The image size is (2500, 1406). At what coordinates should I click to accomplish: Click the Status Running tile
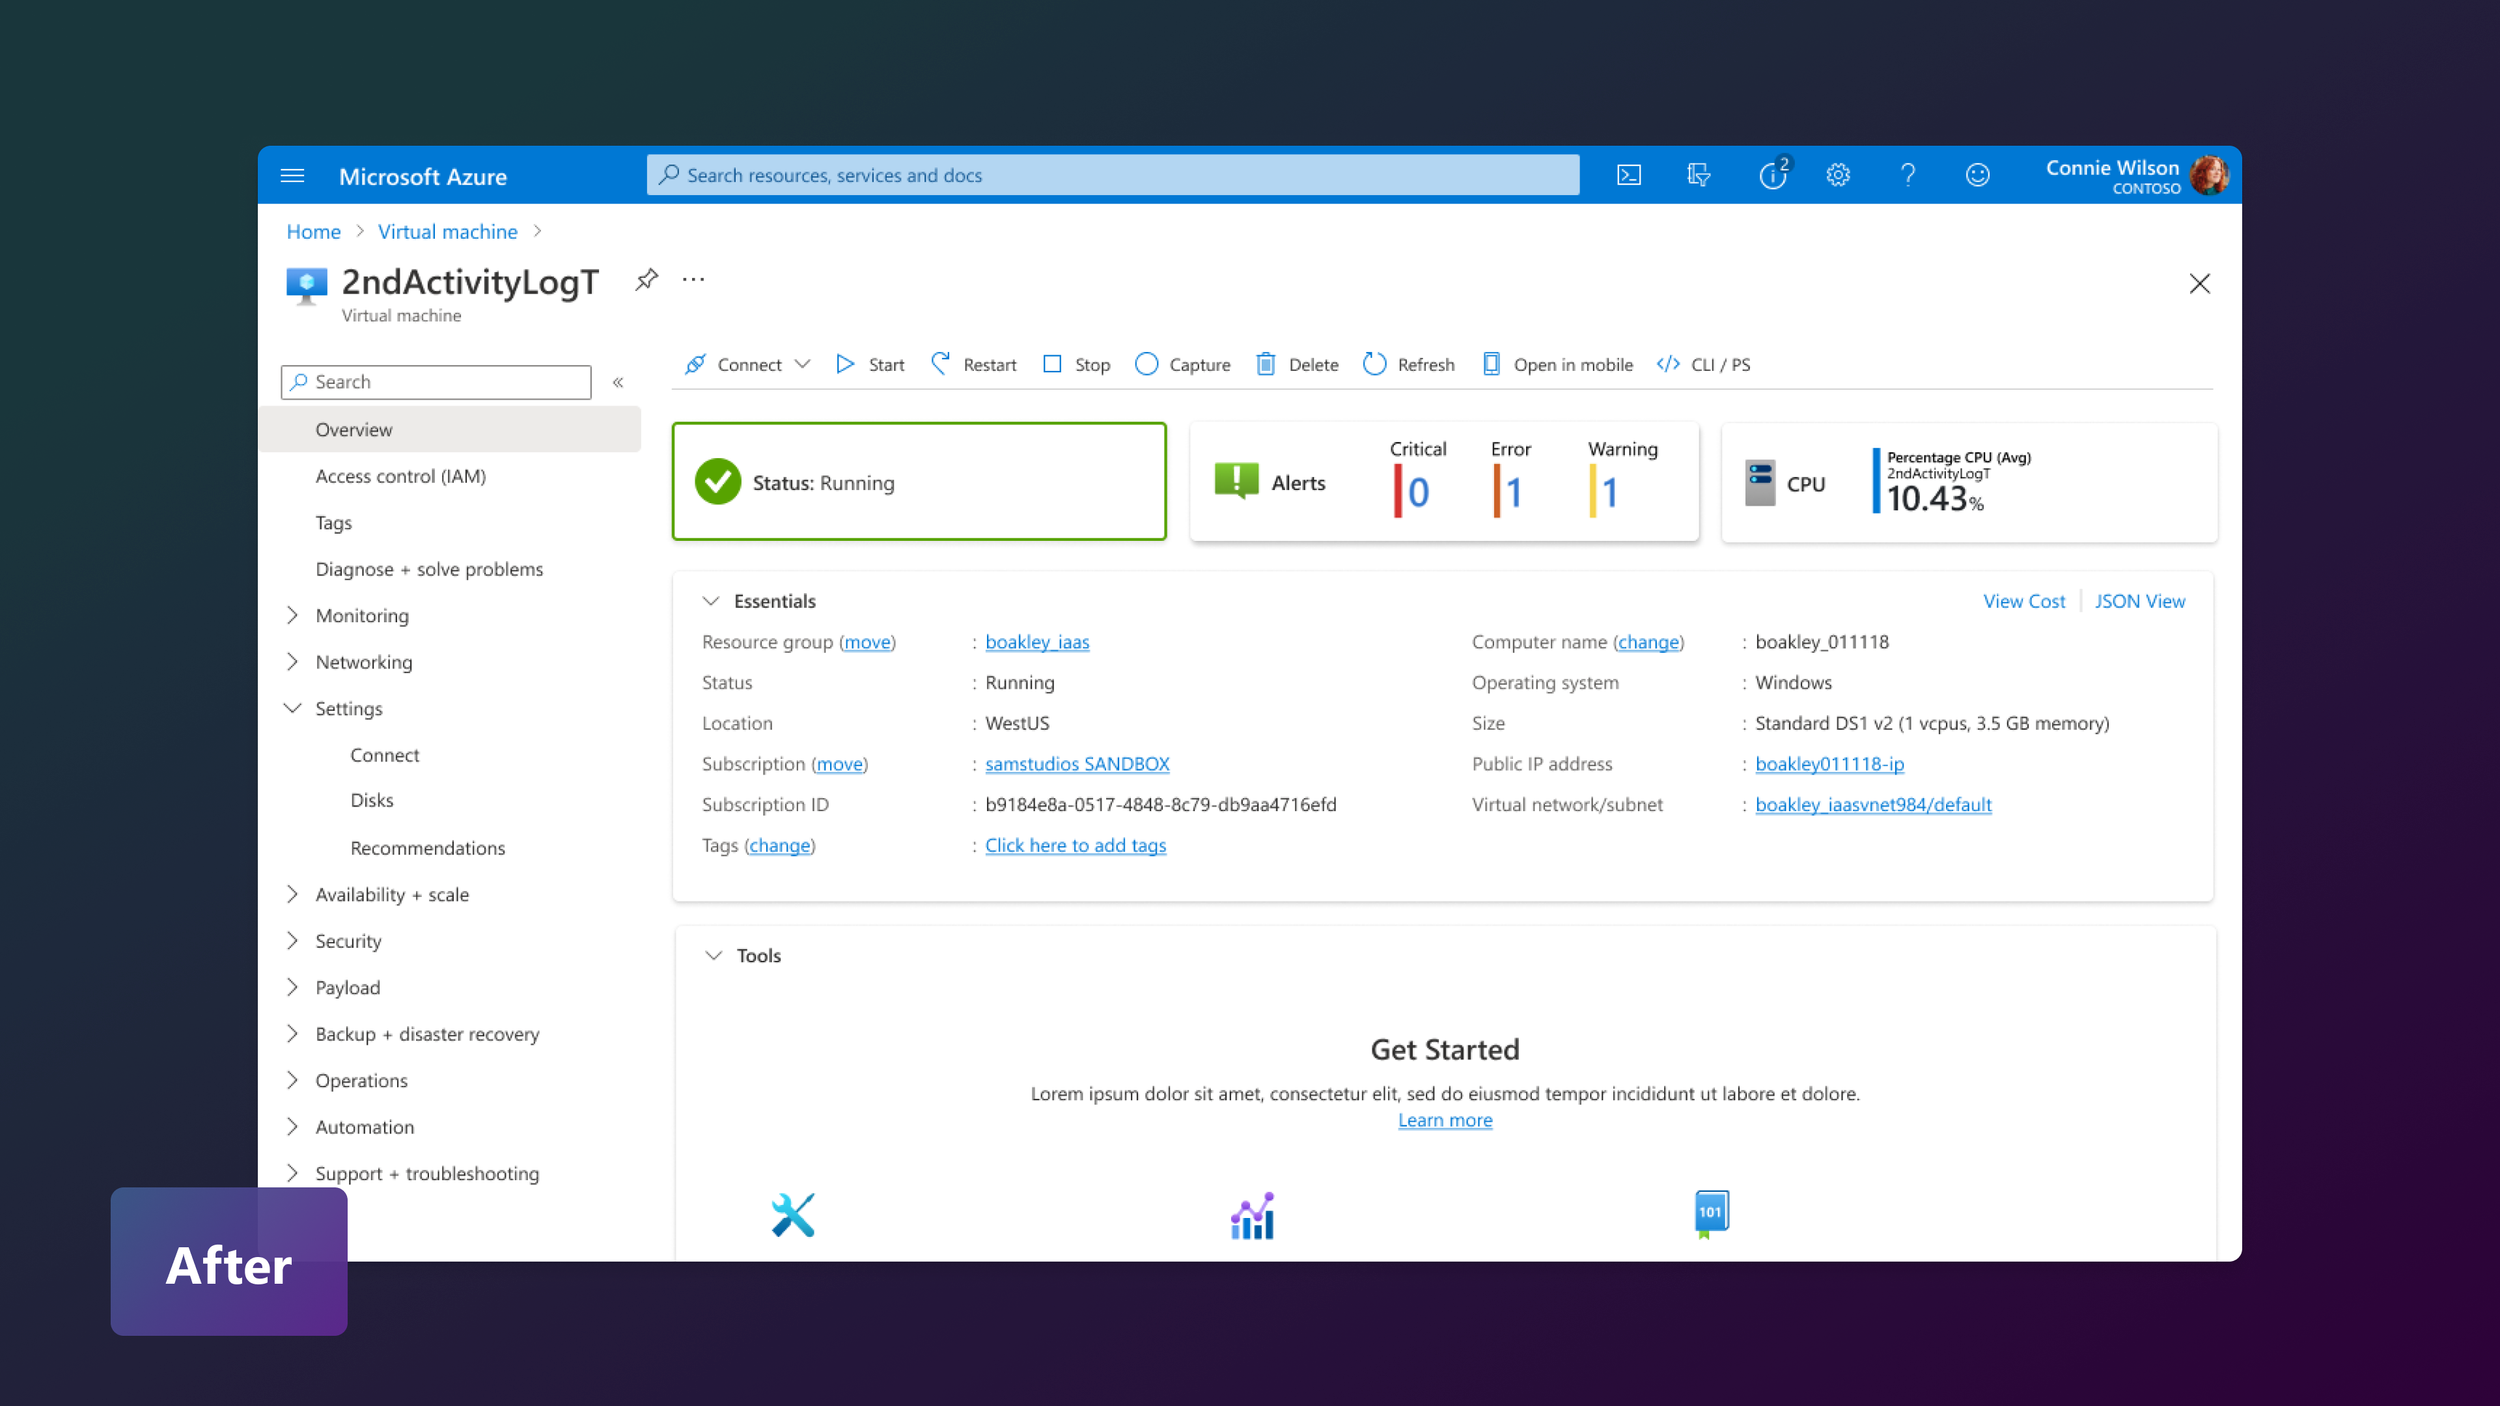pyautogui.click(x=918, y=482)
